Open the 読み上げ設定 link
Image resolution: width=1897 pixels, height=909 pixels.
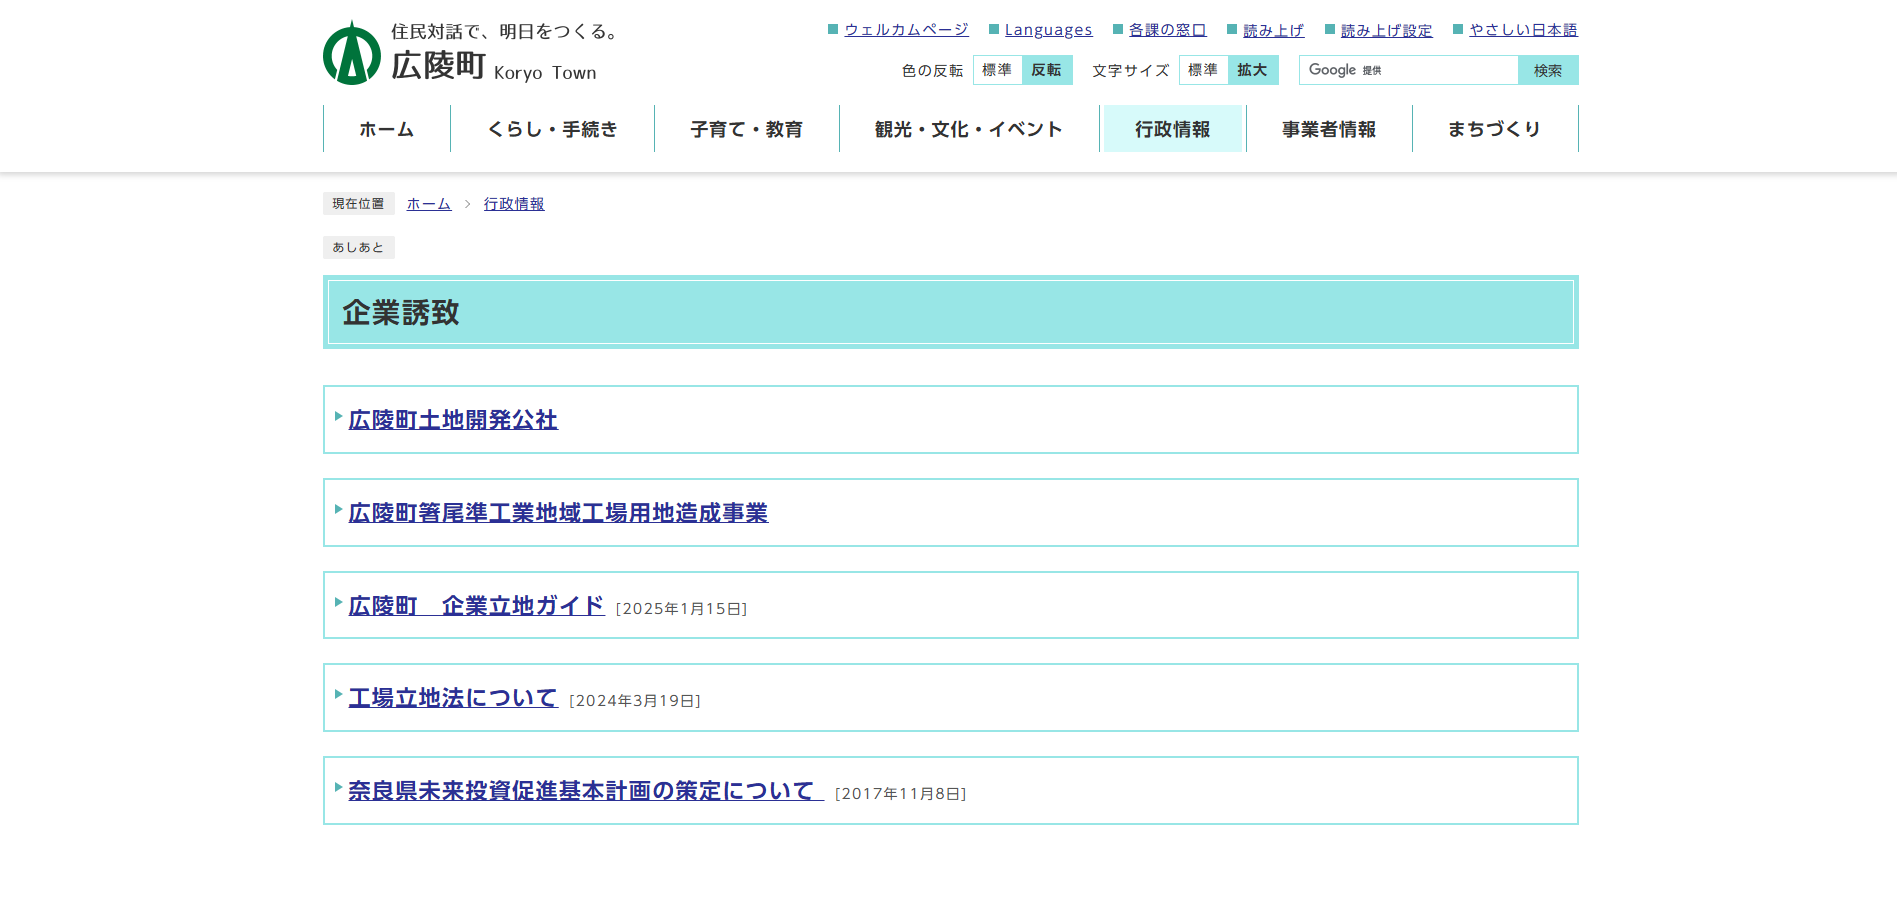click(1386, 30)
